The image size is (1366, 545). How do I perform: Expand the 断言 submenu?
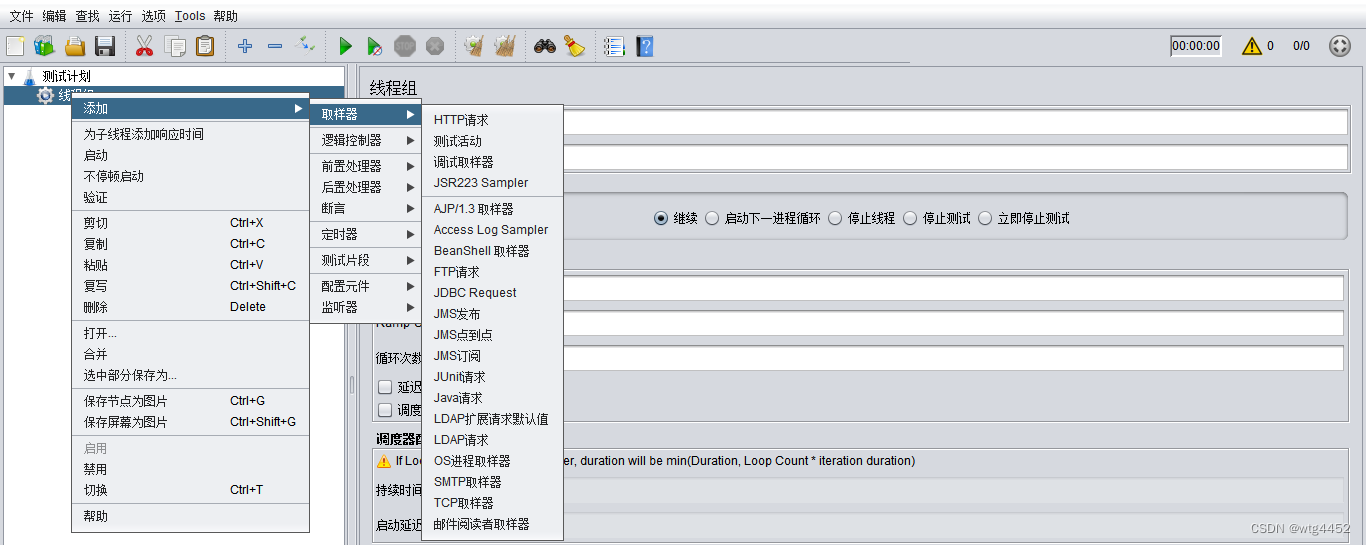point(366,208)
